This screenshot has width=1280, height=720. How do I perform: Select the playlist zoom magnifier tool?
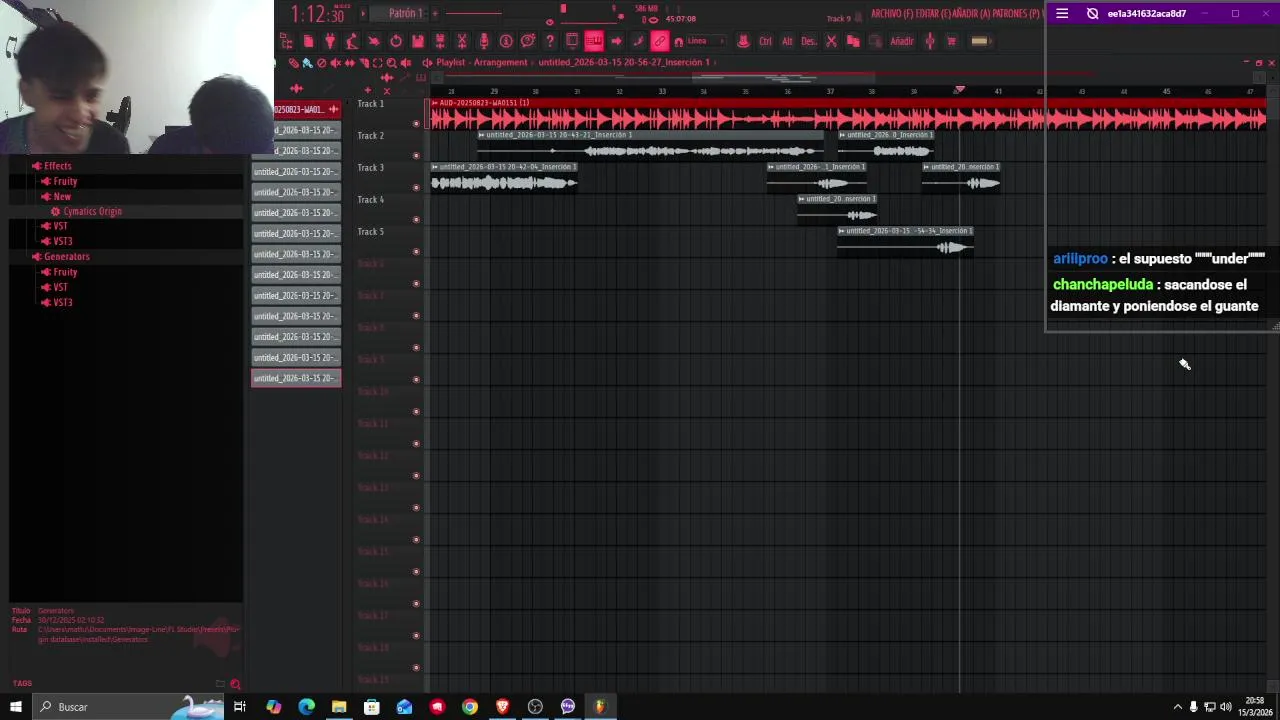(x=391, y=63)
